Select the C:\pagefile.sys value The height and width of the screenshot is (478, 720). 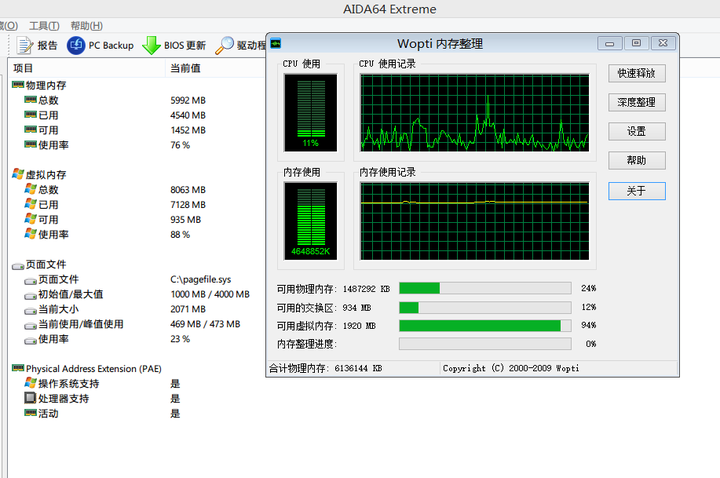coord(201,279)
